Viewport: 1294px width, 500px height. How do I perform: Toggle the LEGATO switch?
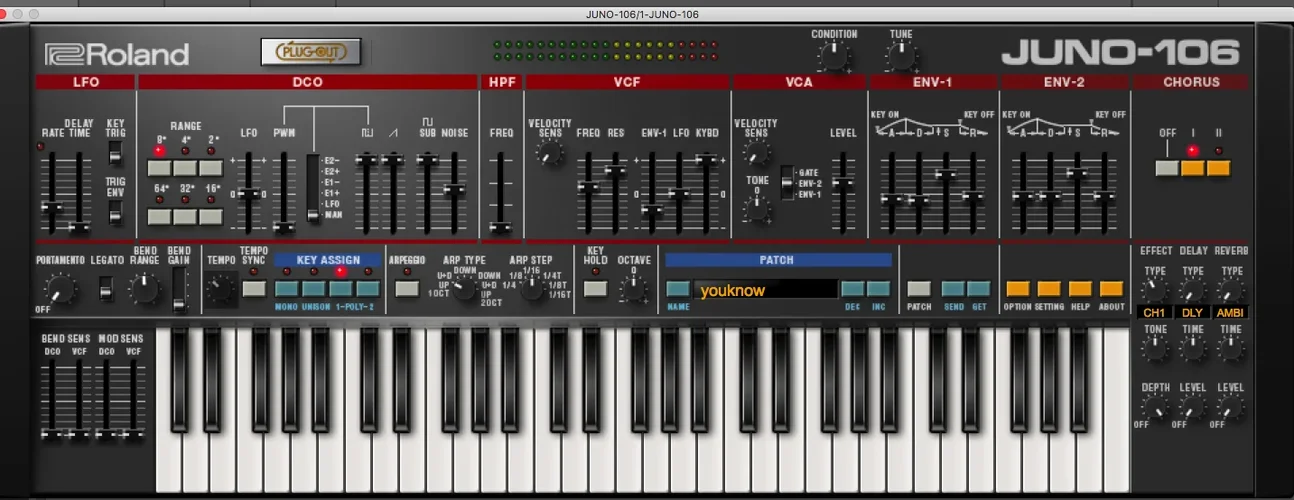[x=106, y=290]
